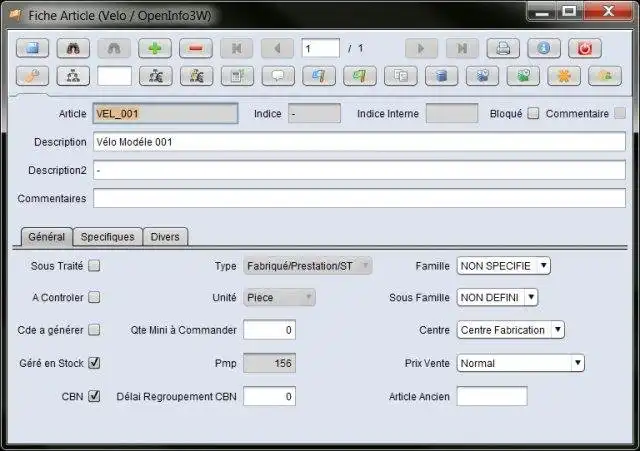
Task: Delete the record with the red minus button
Action: click(x=196, y=48)
